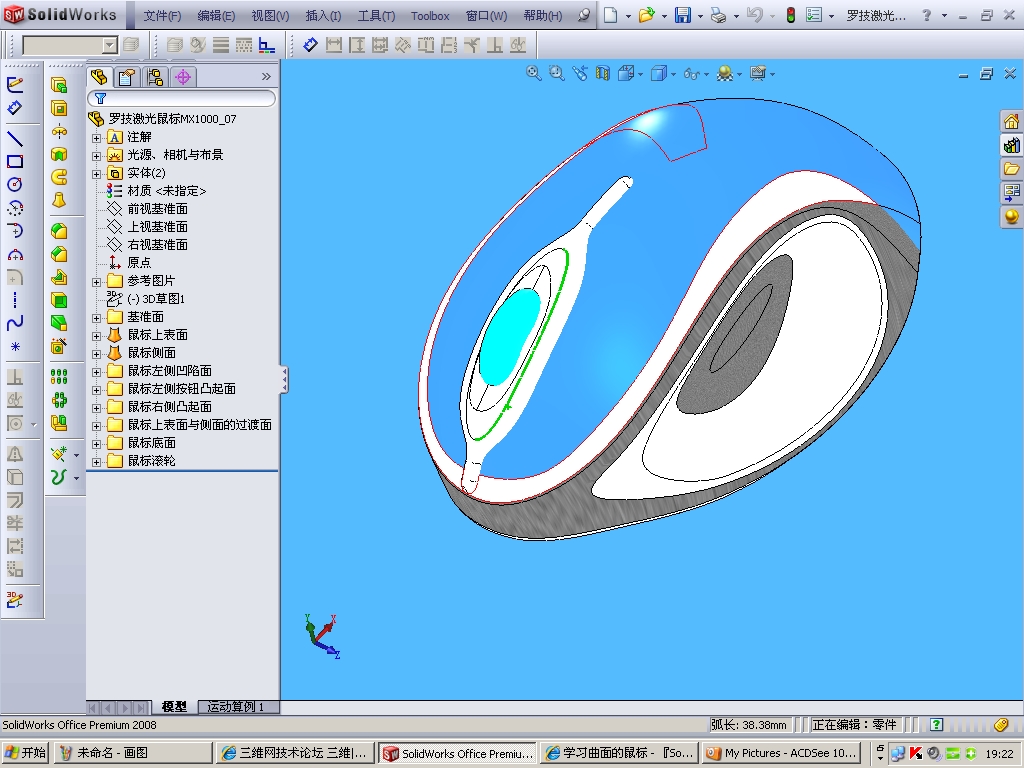Select the Point sketch tool
1024x768 pixels.
14,346
